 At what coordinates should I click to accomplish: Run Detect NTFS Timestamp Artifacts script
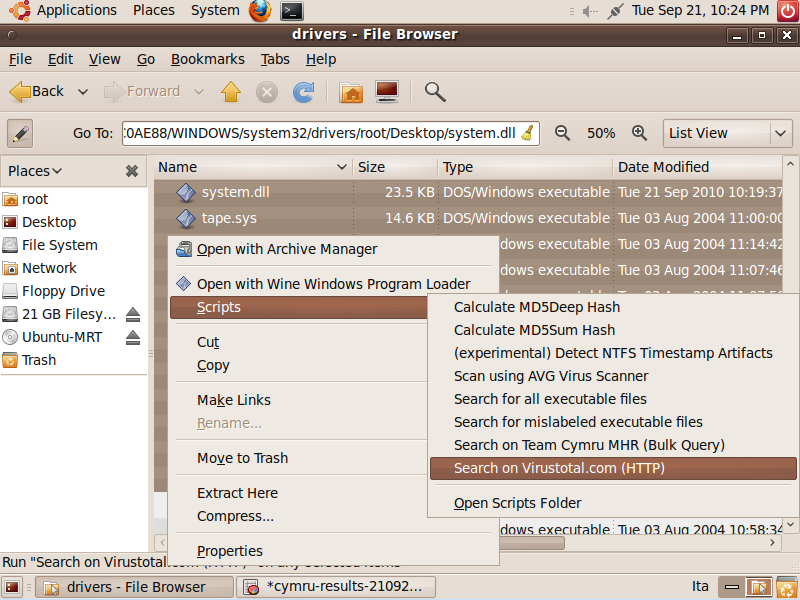pos(613,353)
